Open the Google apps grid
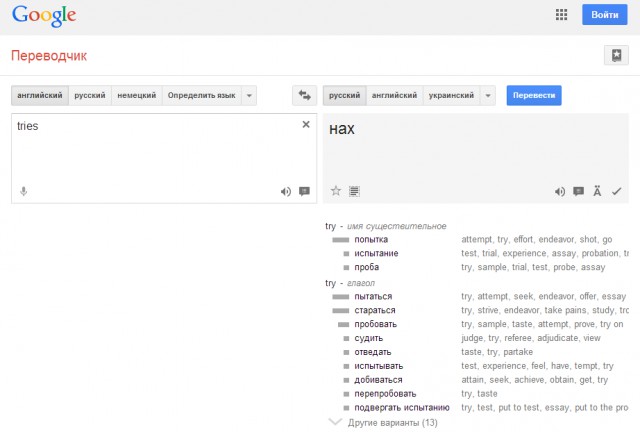 pos(561,15)
